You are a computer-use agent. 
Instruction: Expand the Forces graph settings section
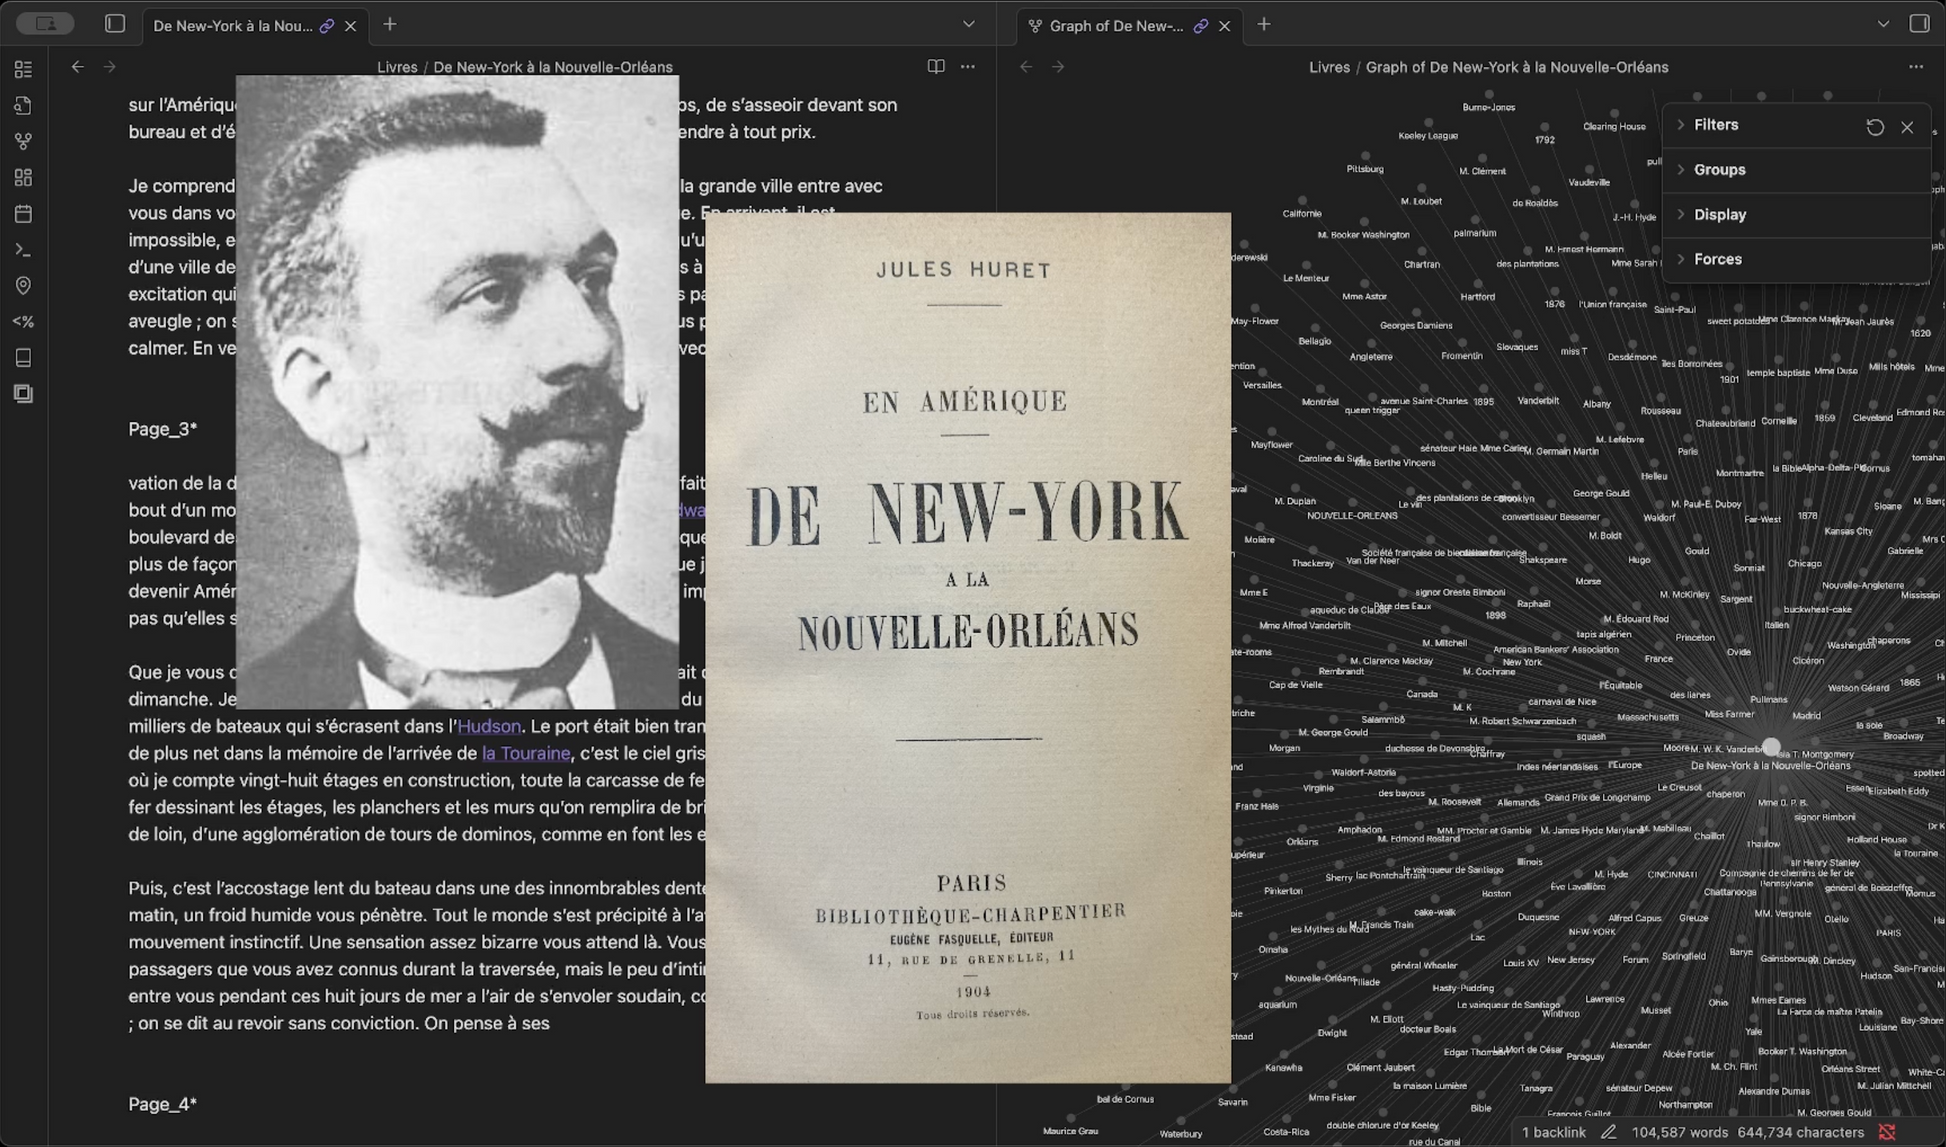point(1717,259)
